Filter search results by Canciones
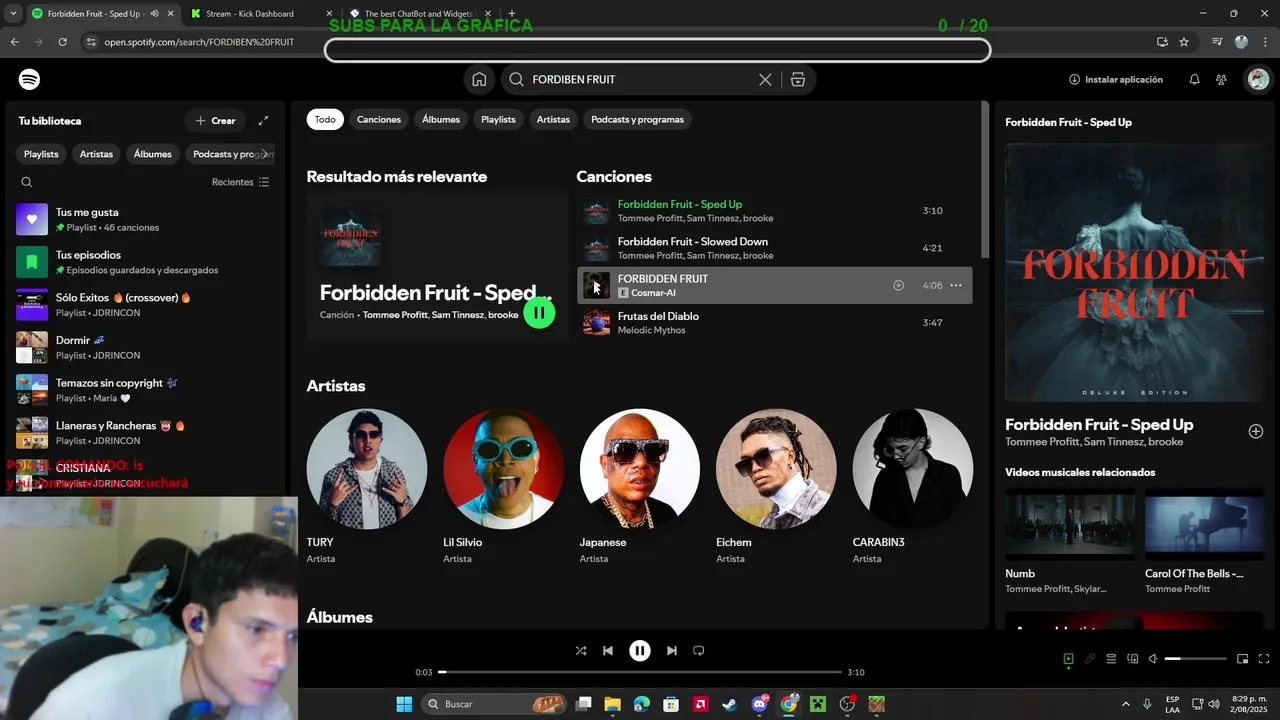 pos(379,119)
